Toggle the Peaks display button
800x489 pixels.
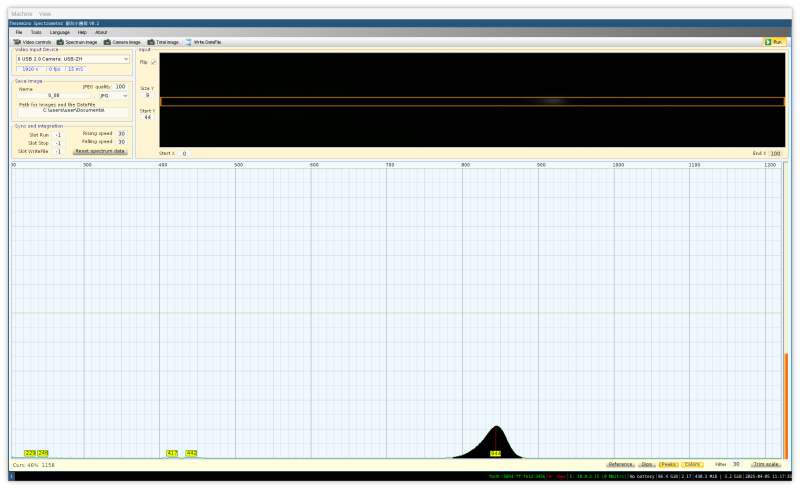coord(667,464)
